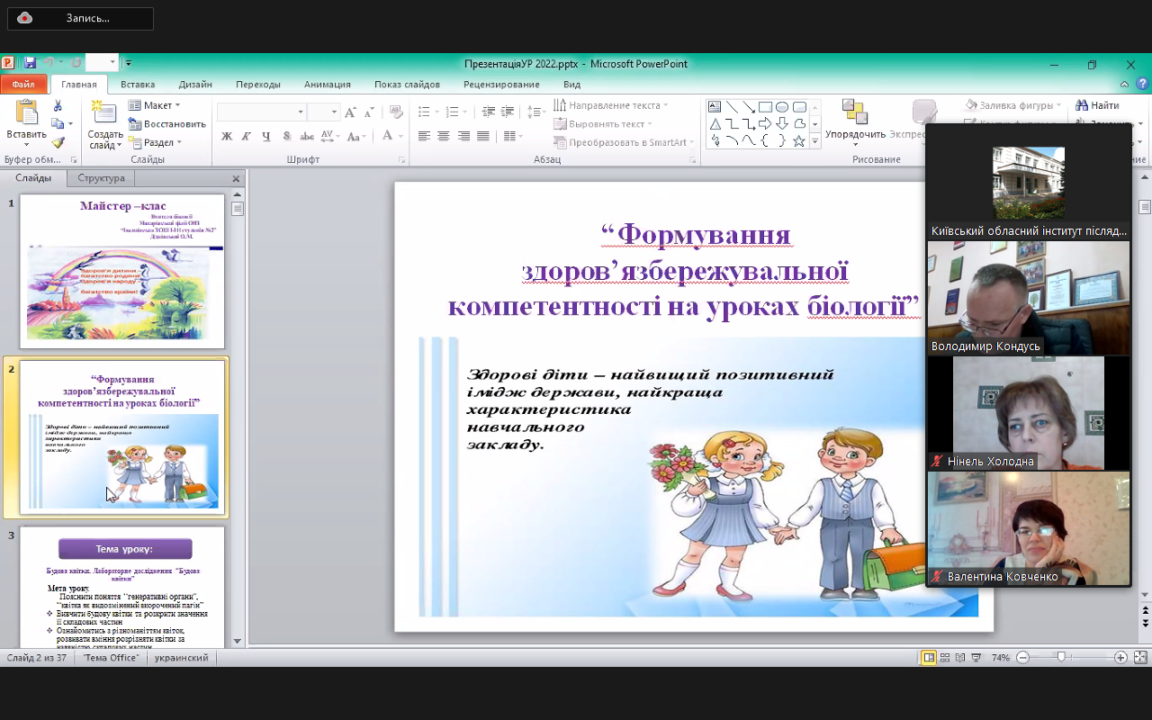Click the Восстановить button

(x=168, y=123)
